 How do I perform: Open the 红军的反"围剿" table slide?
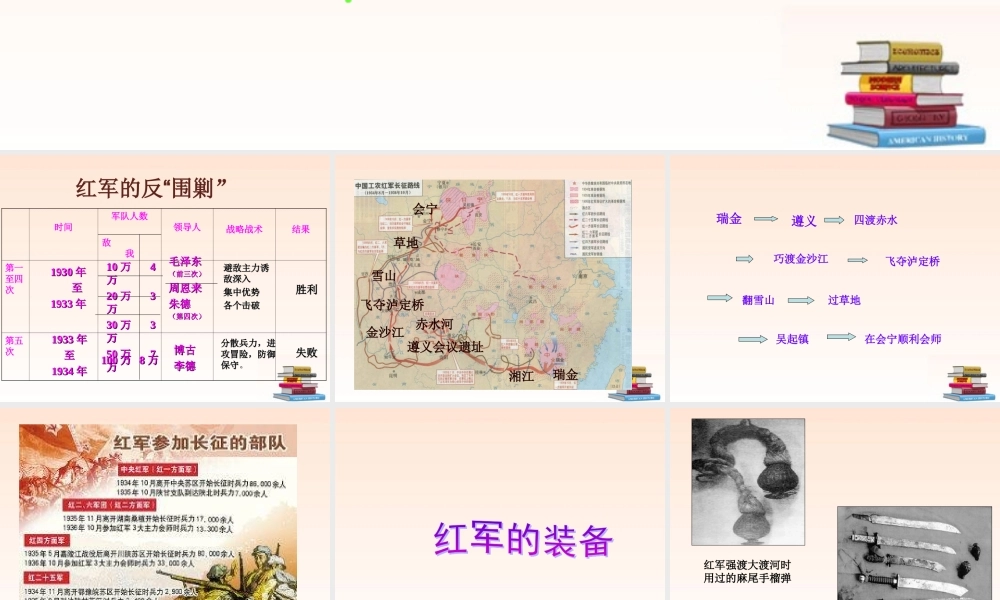coord(165,278)
